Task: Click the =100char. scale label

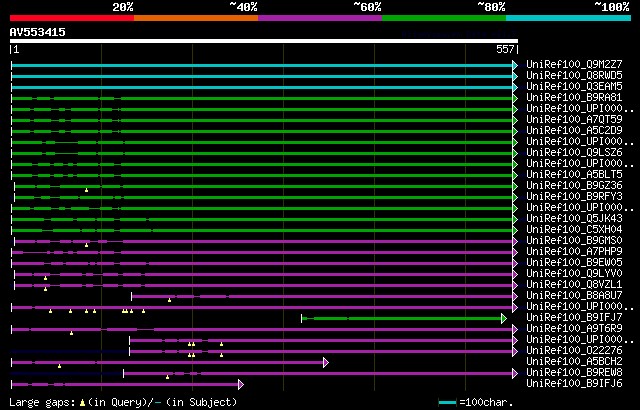Action: (x=486, y=403)
